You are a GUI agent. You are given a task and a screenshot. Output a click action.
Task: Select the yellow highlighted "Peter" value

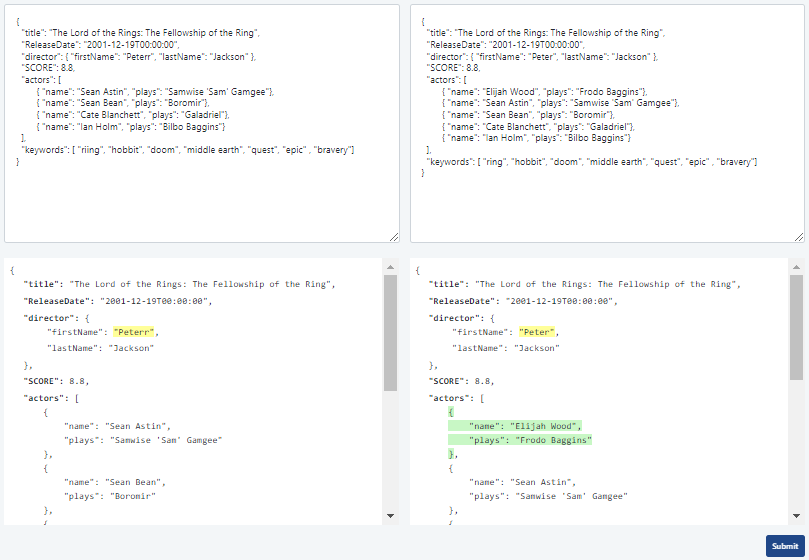coord(537,332)
